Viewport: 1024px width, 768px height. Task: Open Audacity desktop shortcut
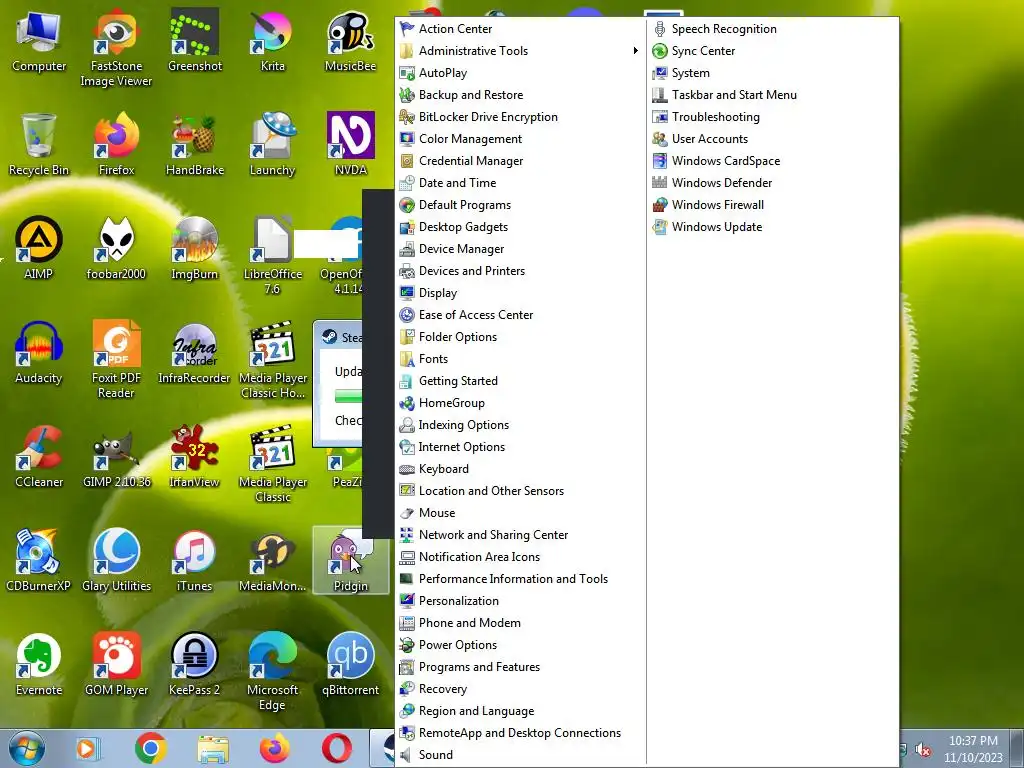[x=39, y=353]
